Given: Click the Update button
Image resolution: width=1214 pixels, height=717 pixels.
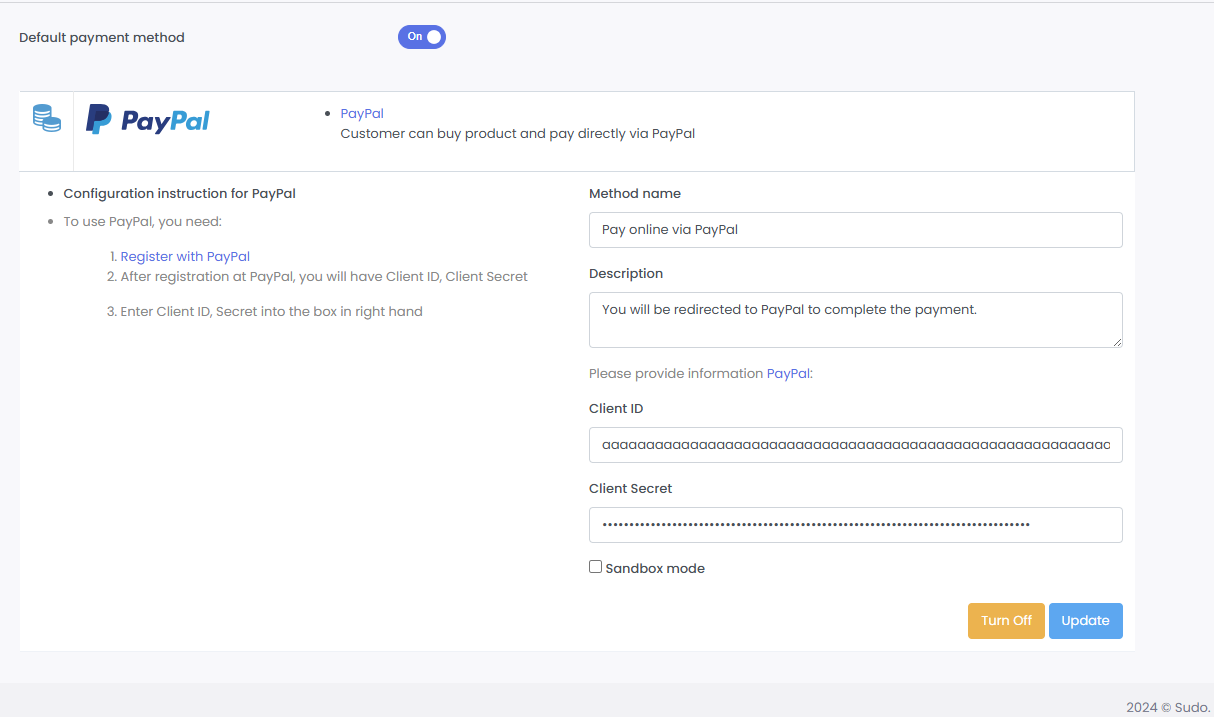Looking at the screenshot, I should point(1085,621).
